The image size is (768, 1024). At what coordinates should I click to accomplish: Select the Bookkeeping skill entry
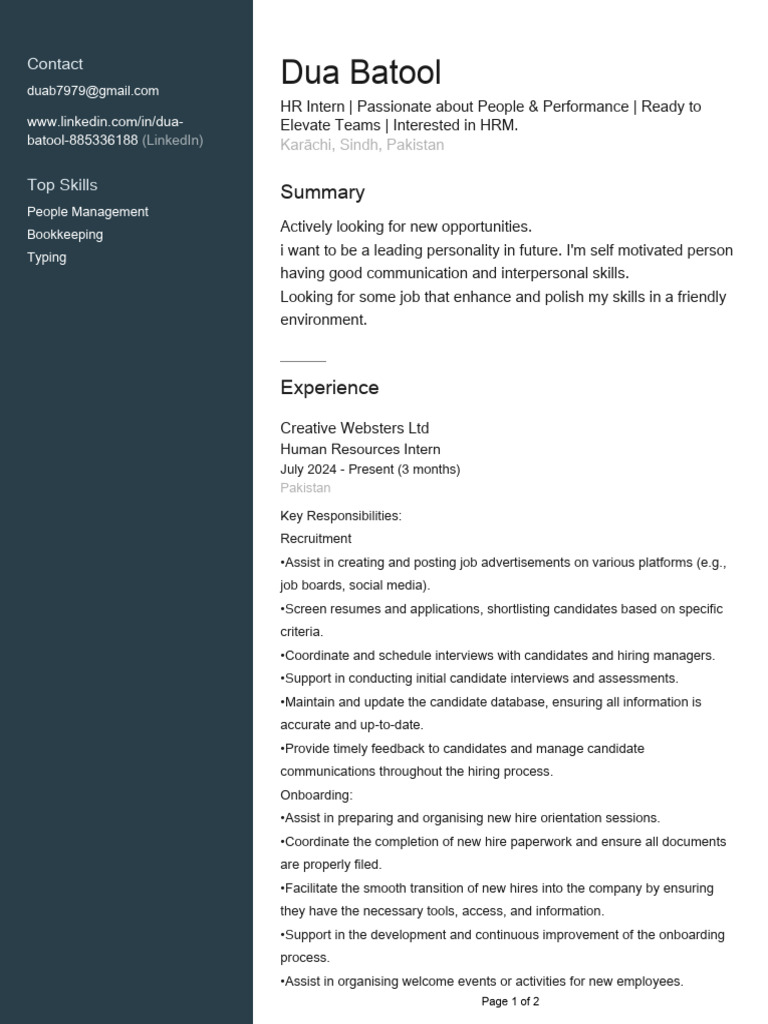tap(65, 235)
